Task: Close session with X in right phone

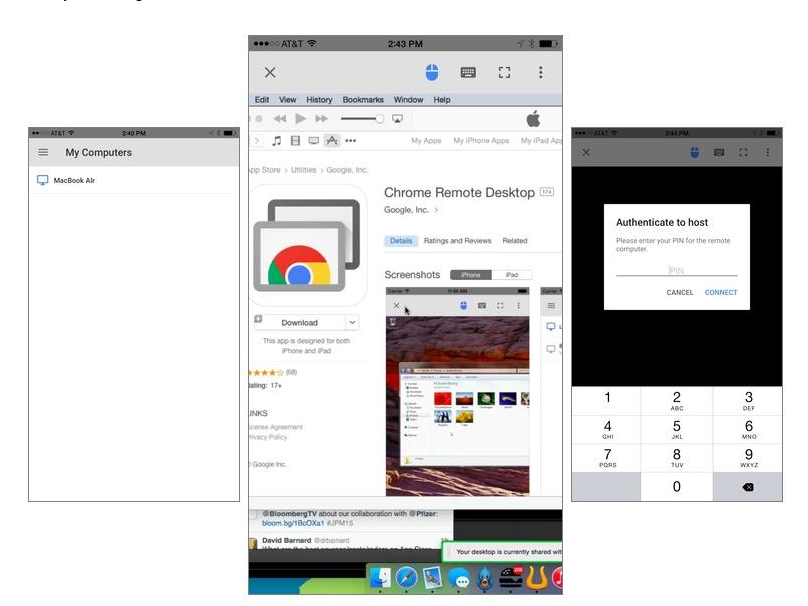Action: click(x=586, y=153)
